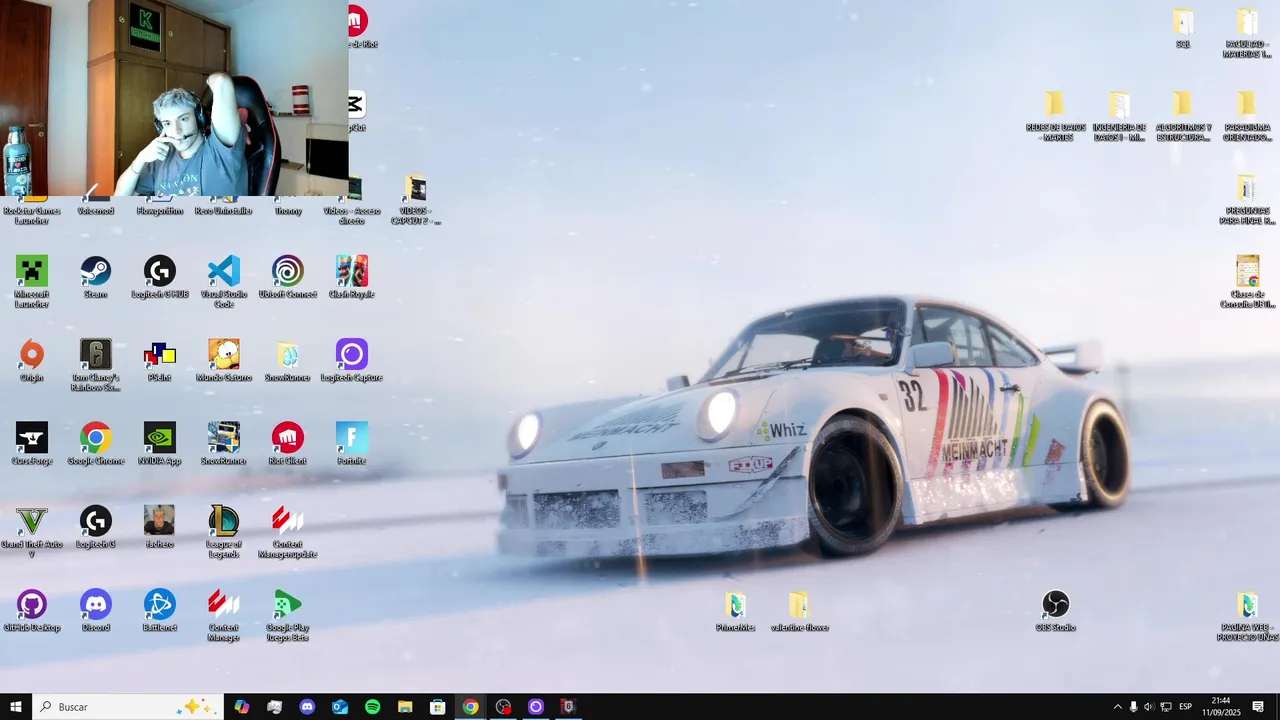Switch to Chrome in the taskbar

470,707
